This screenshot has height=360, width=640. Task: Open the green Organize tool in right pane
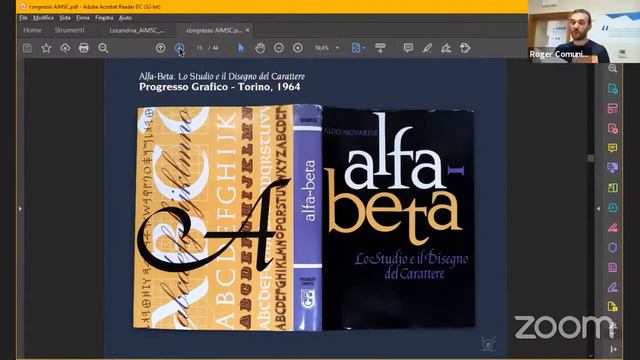[613, 187]
